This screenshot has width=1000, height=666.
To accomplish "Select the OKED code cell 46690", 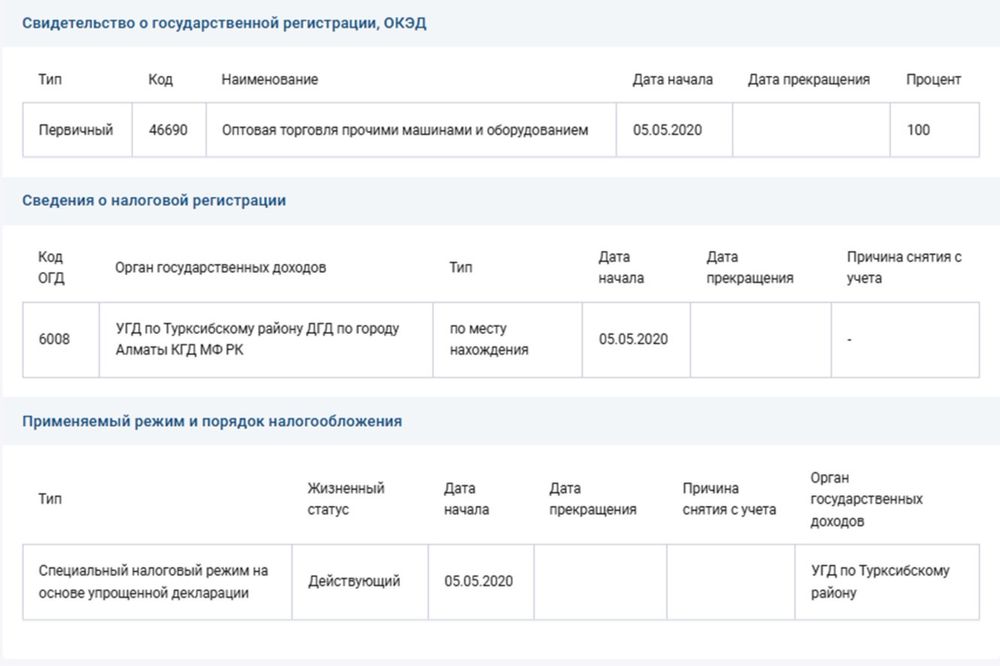I will [169, 130].
